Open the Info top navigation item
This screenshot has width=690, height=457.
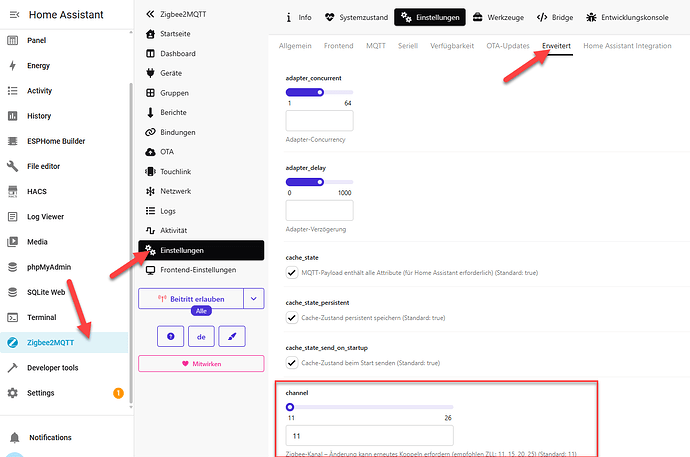click(299, 18)
